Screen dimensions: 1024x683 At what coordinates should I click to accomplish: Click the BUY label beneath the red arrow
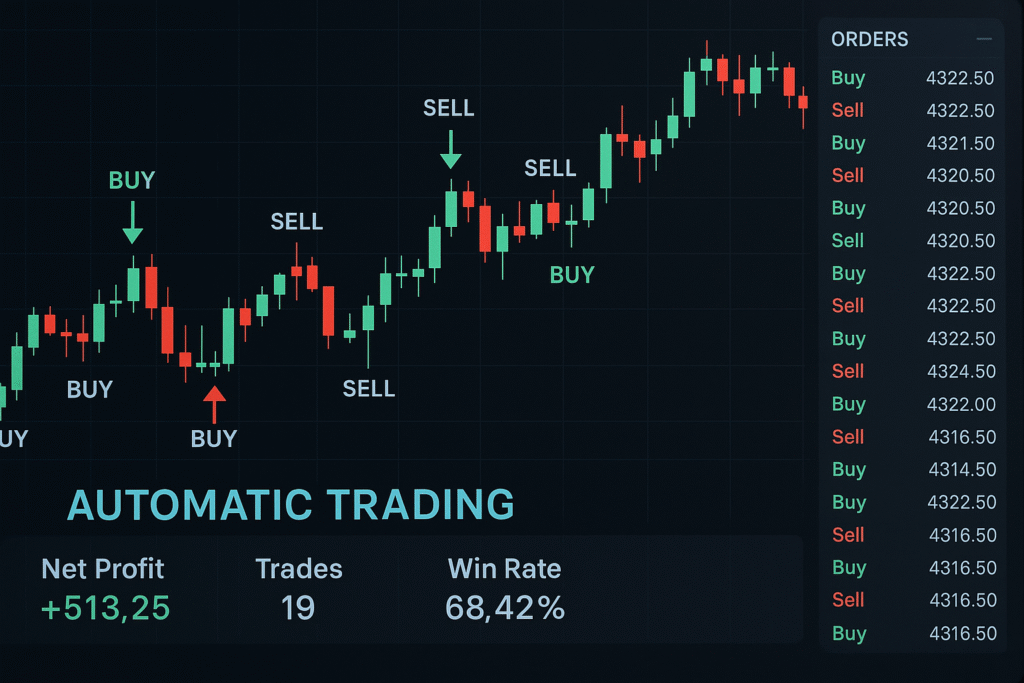coord(214,439)
